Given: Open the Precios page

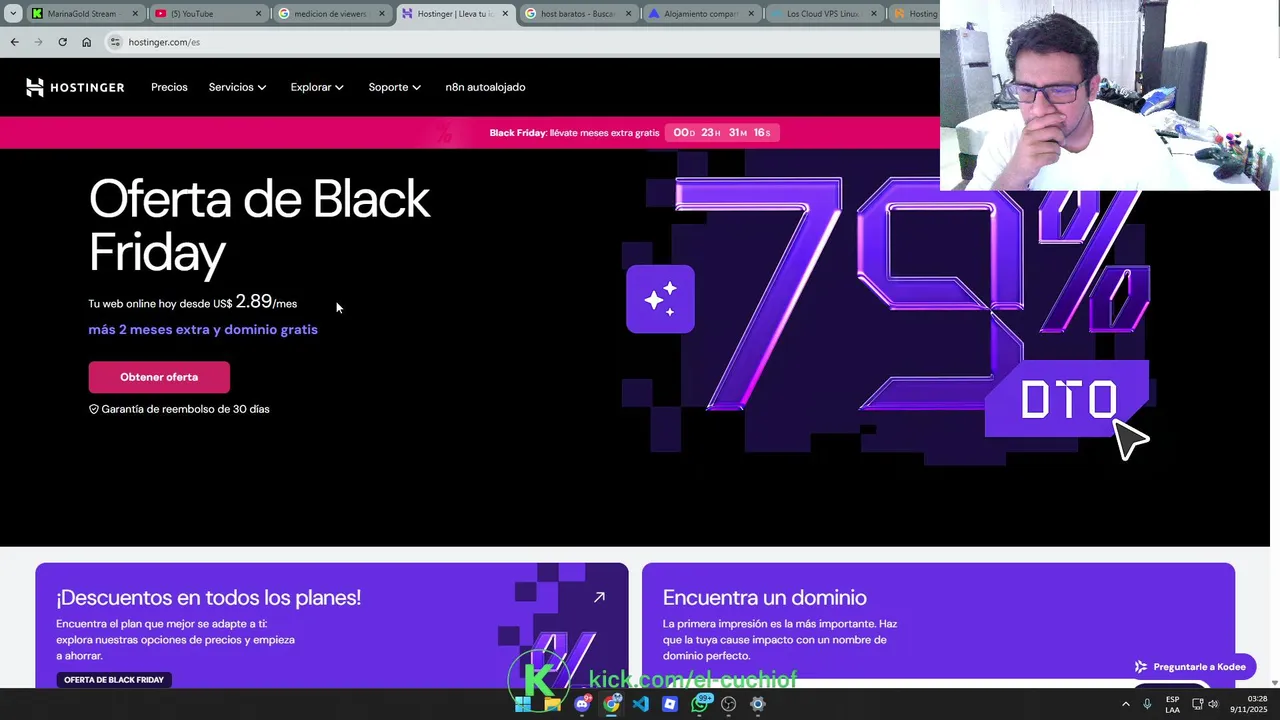Looking at the screenshot, I should (x=169, y=87).
